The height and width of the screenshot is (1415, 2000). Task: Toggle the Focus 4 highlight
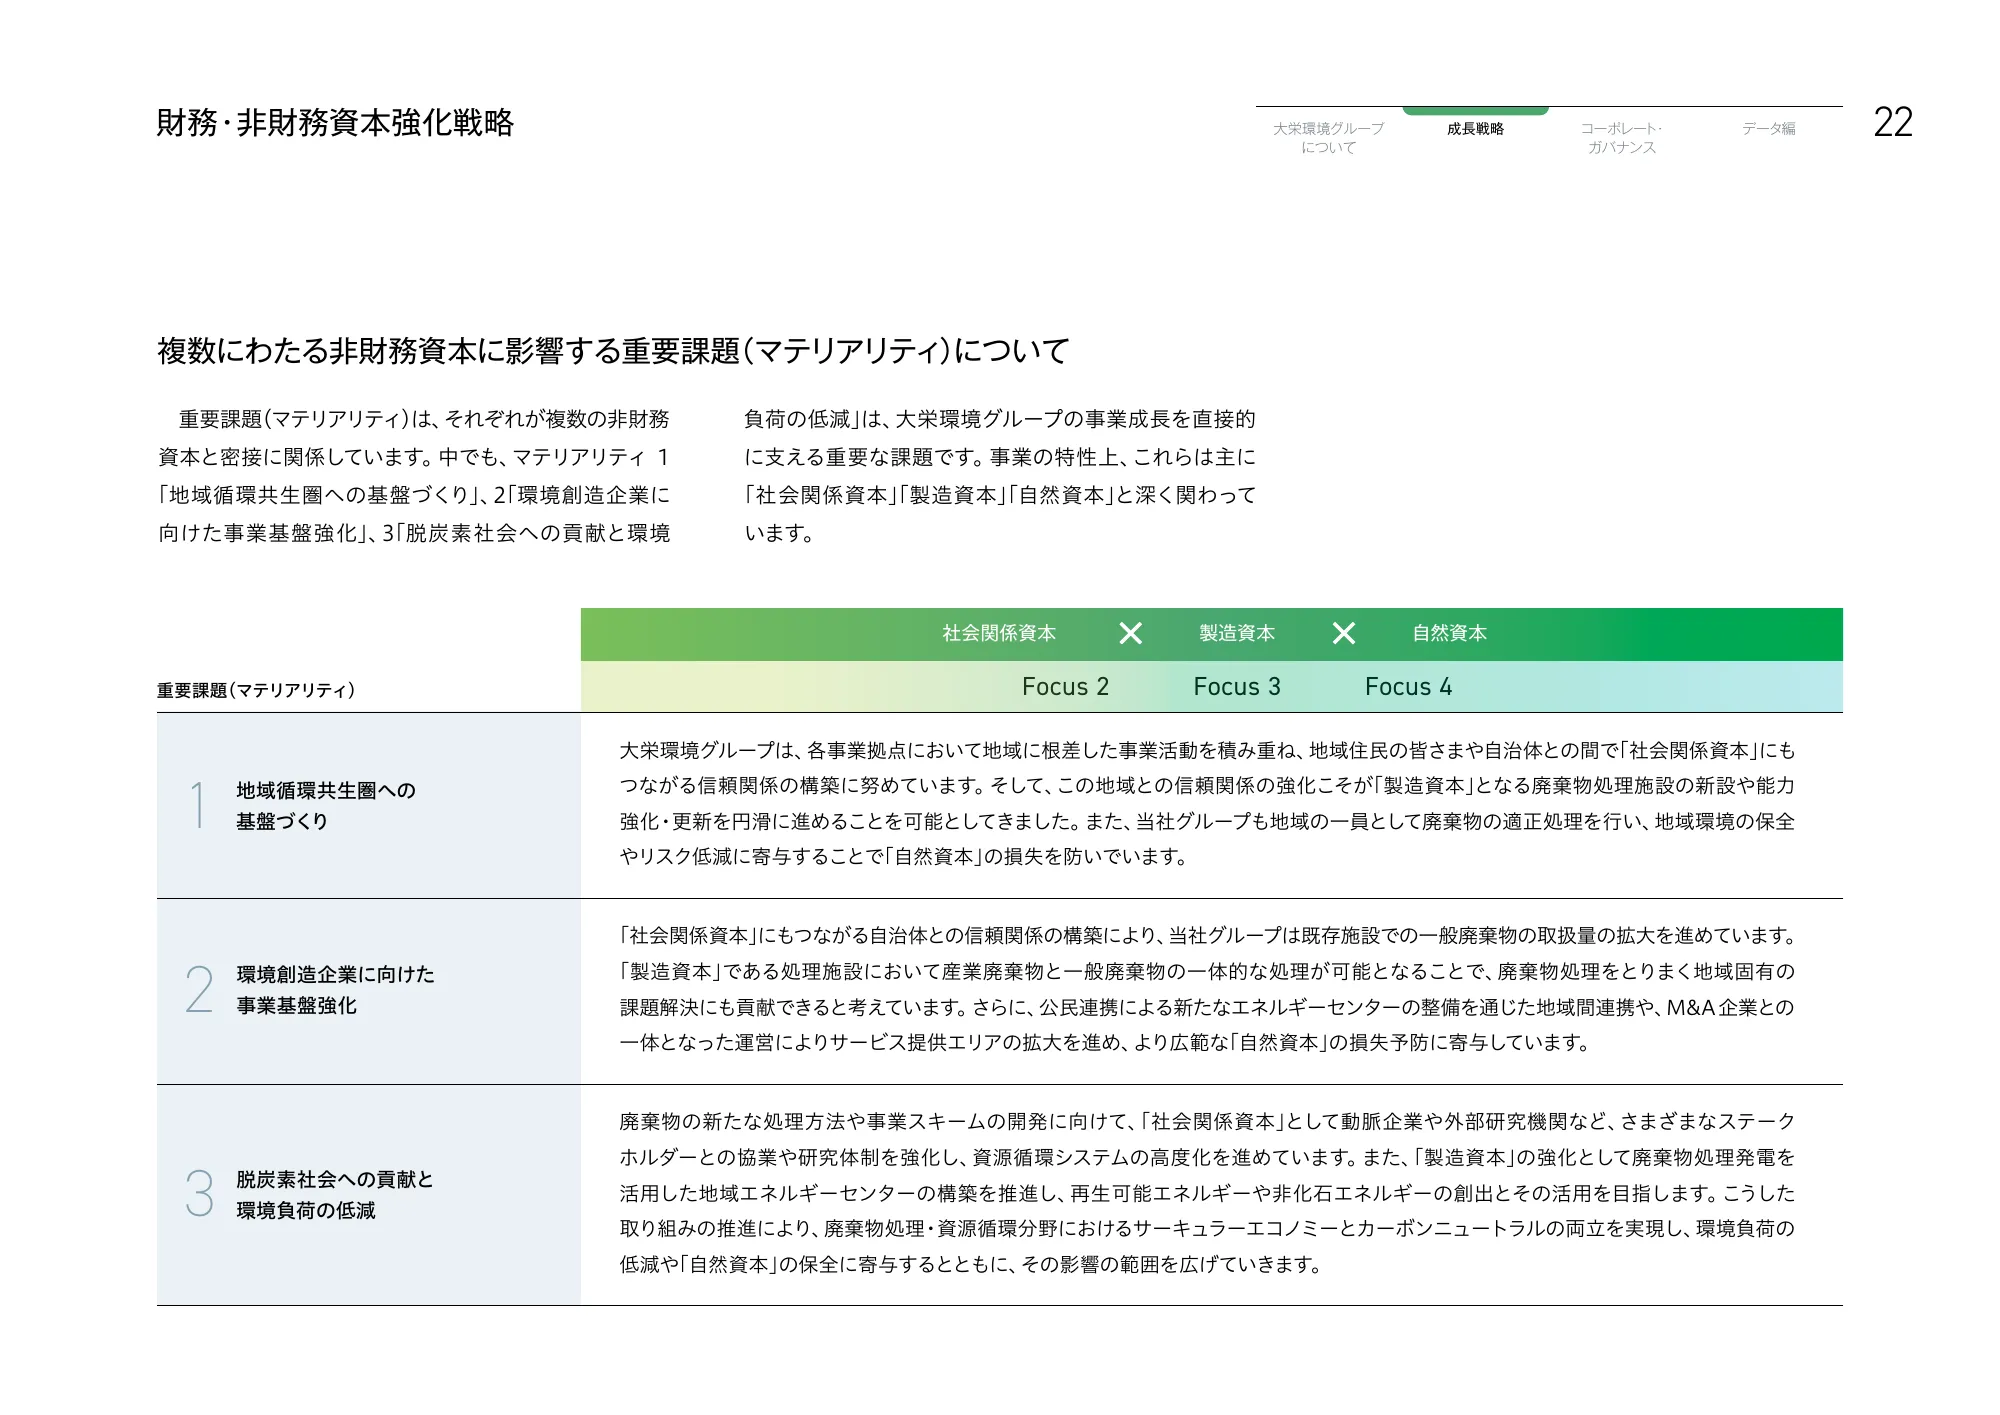pyautogui.click(x=1408, y=686)
